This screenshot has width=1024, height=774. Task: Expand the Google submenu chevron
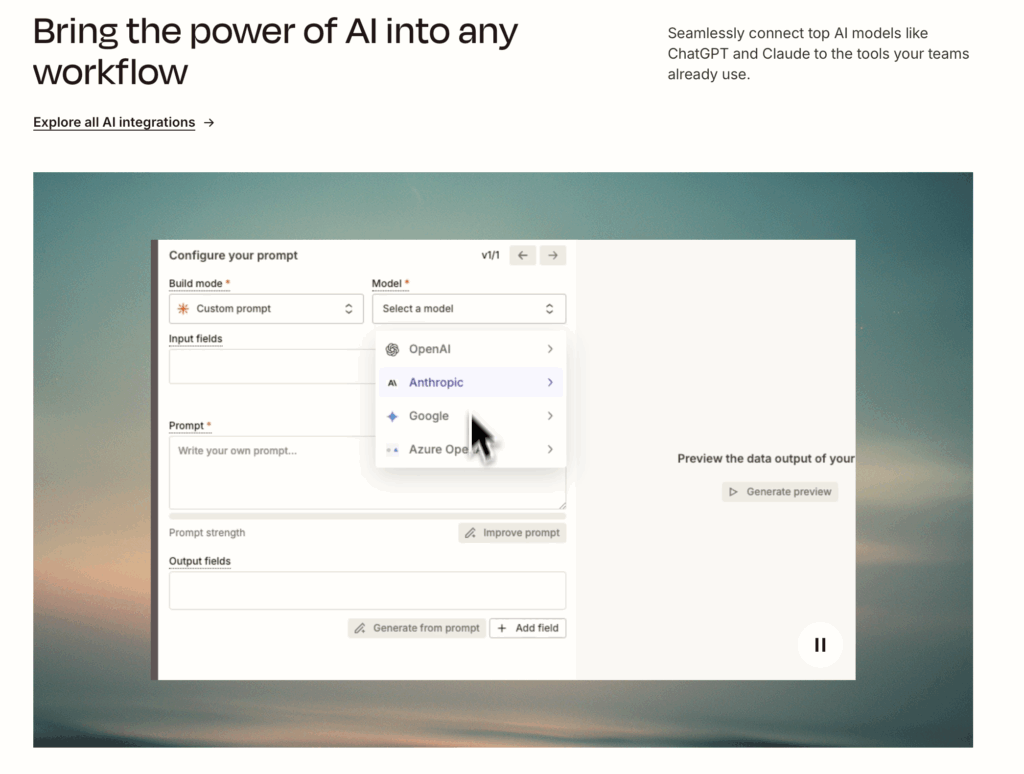(x=550, y=416)
